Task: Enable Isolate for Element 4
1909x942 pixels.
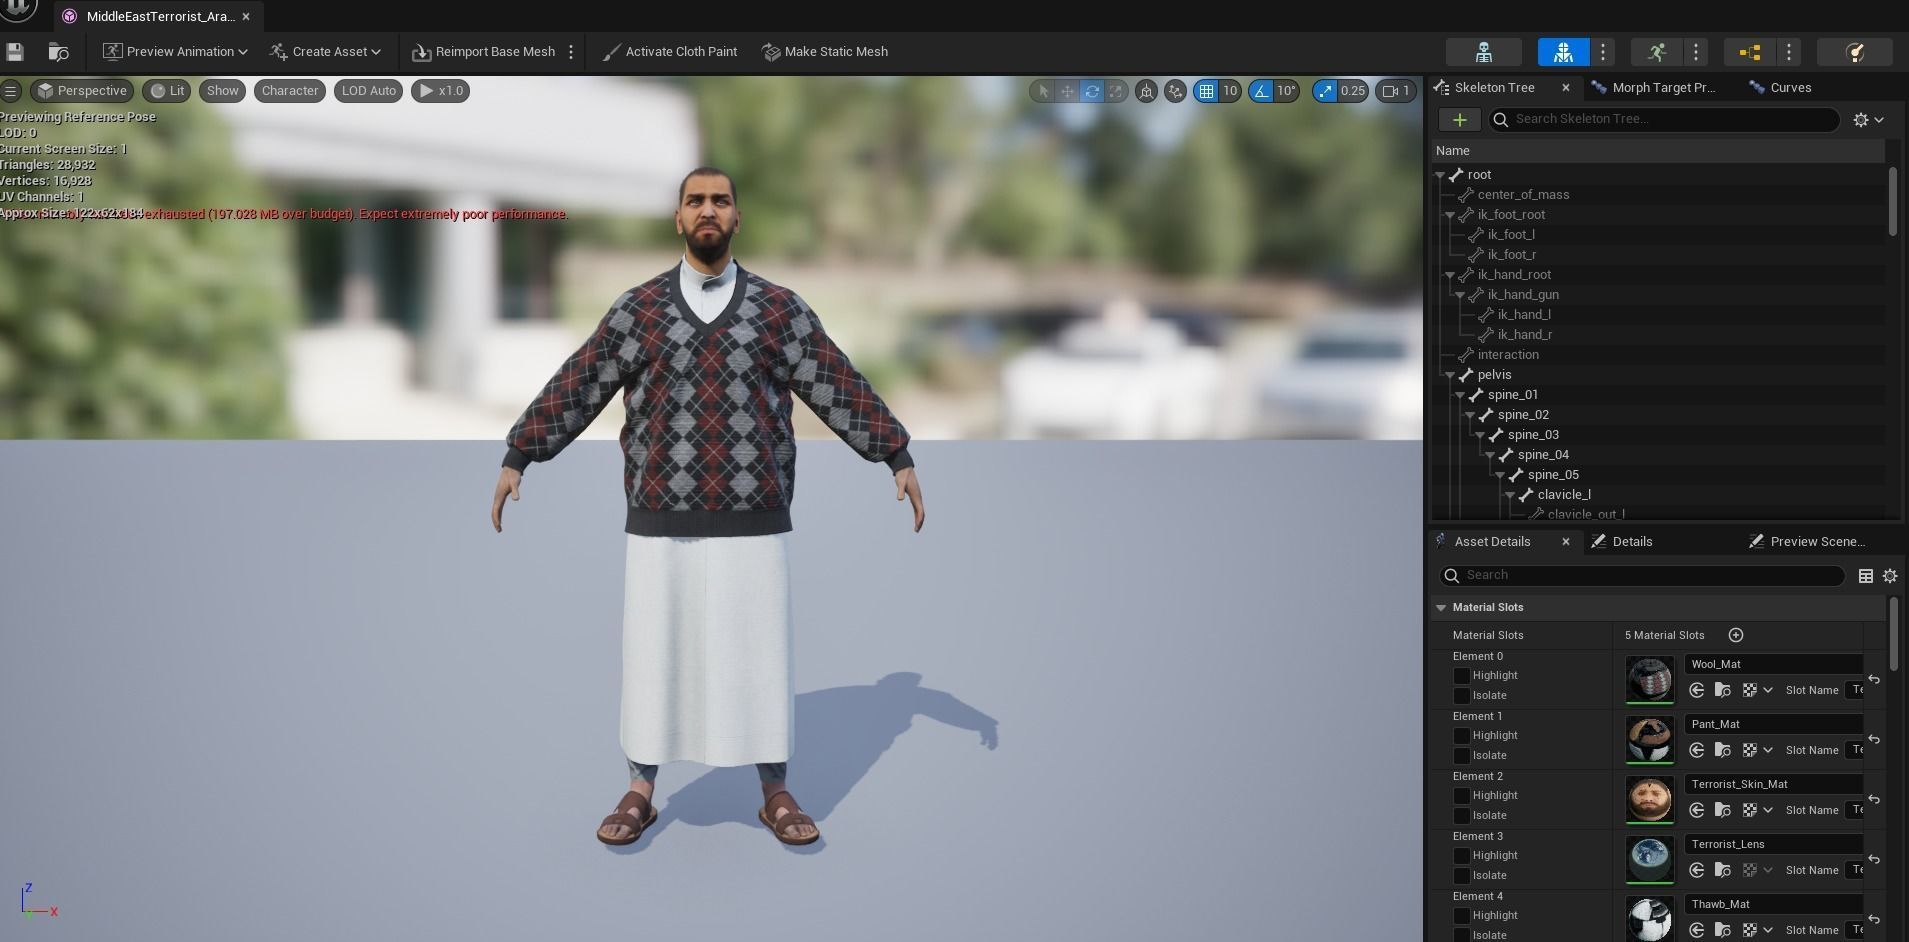Action: point(1462,935)
